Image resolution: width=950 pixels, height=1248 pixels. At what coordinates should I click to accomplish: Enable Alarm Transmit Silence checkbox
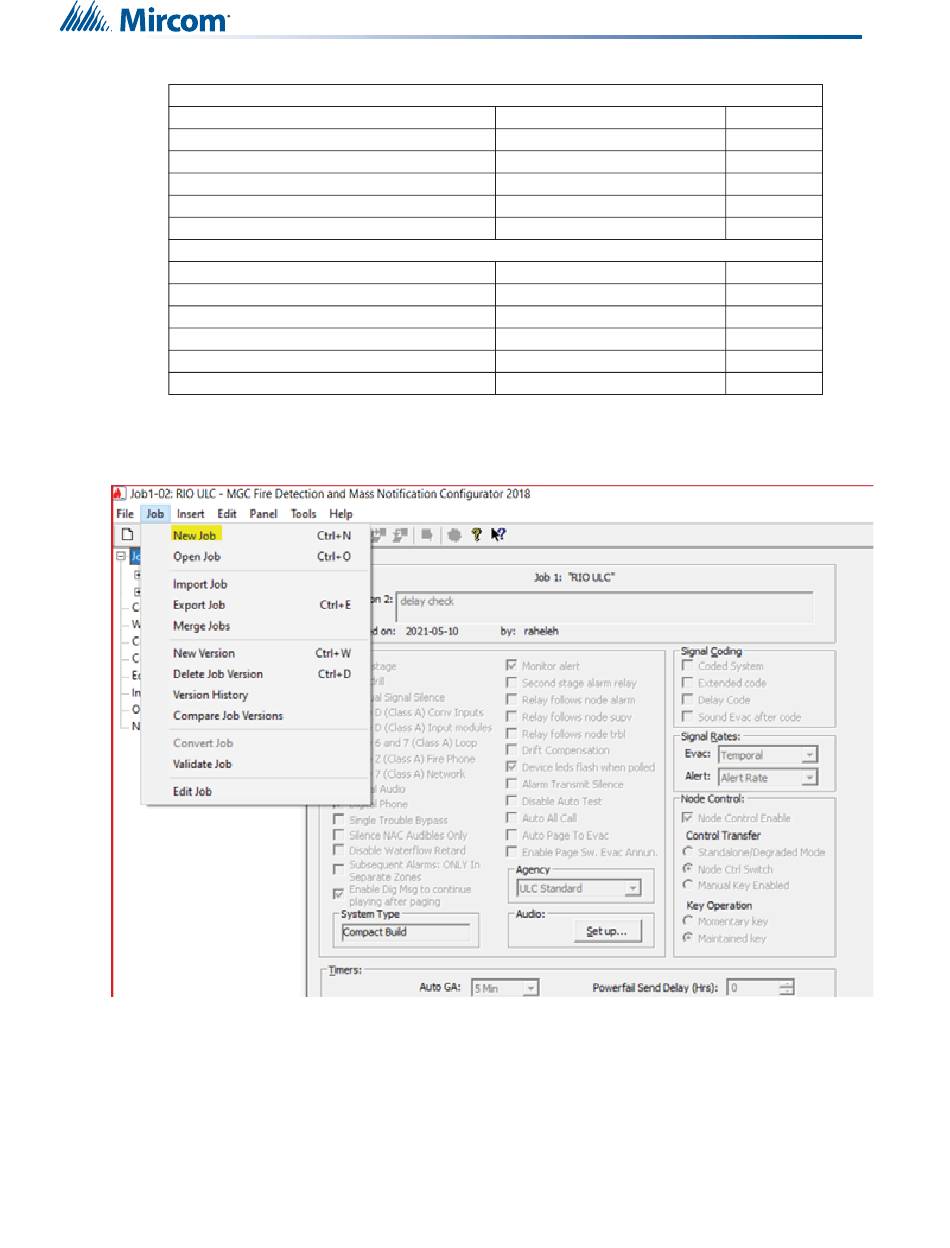[x=512, y=785]
